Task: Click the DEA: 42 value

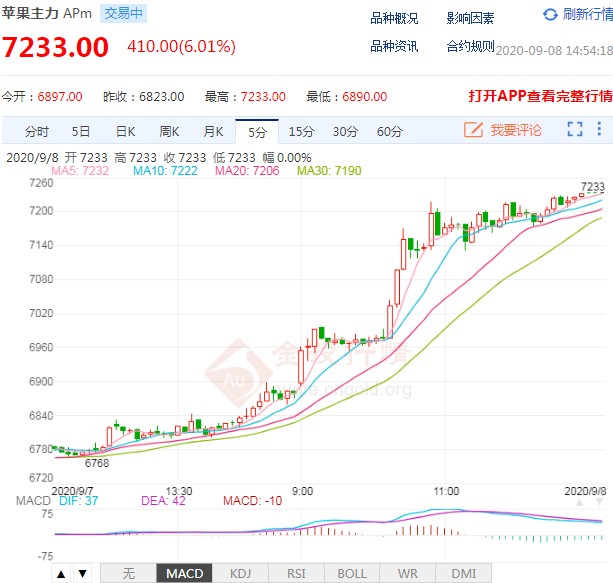Action: pos(163,501)
